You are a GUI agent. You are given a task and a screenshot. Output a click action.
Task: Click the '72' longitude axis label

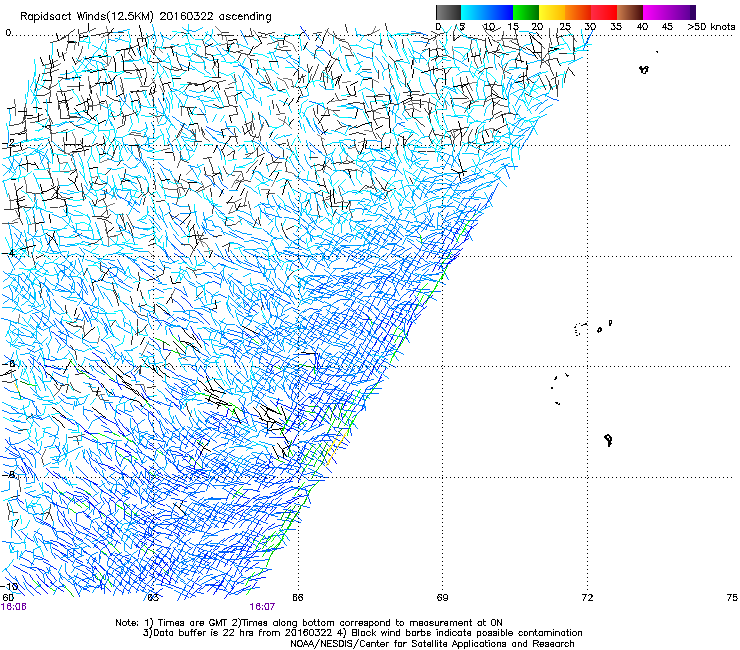[x=587, y=598]
